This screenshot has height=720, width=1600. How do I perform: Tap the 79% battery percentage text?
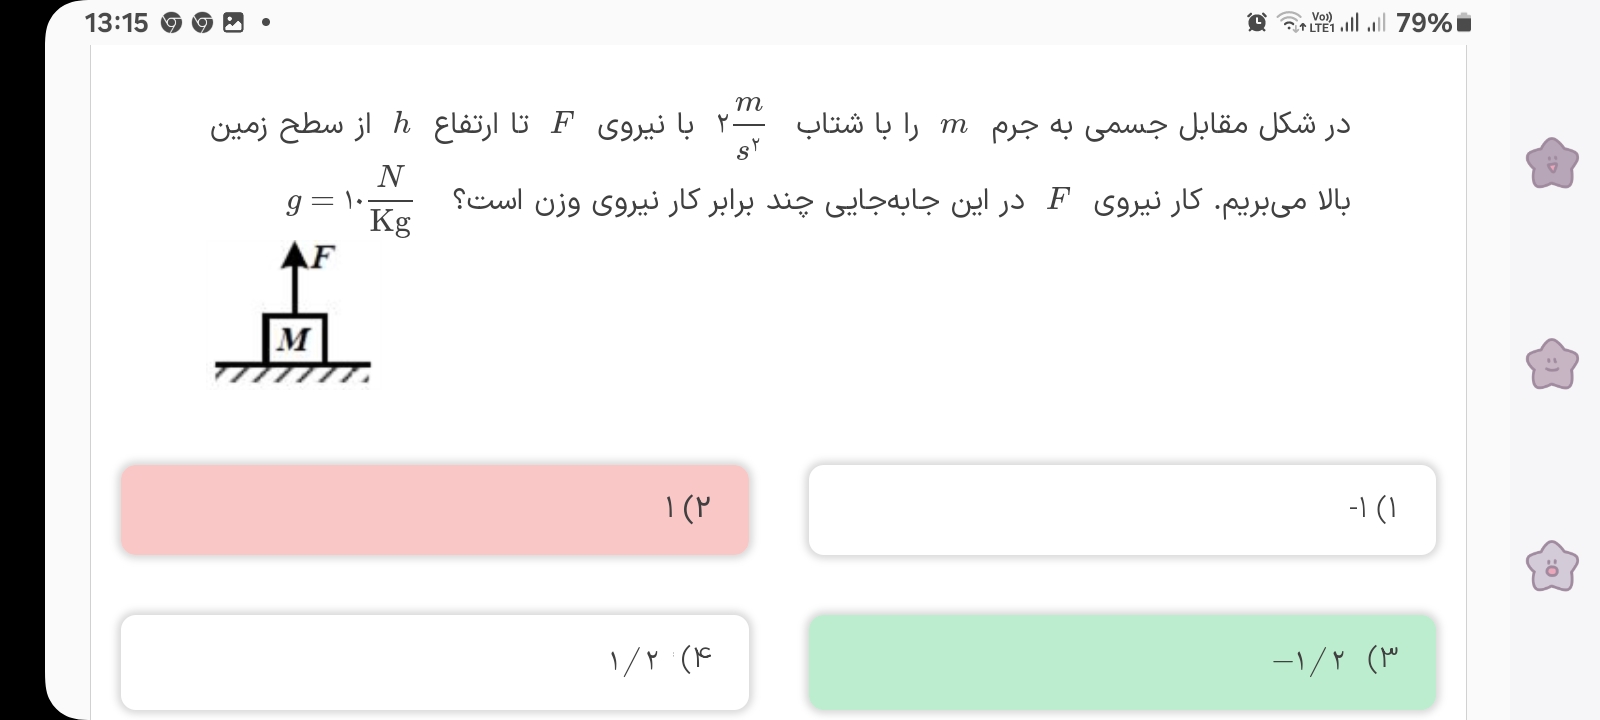click(x=1423, y=23)
